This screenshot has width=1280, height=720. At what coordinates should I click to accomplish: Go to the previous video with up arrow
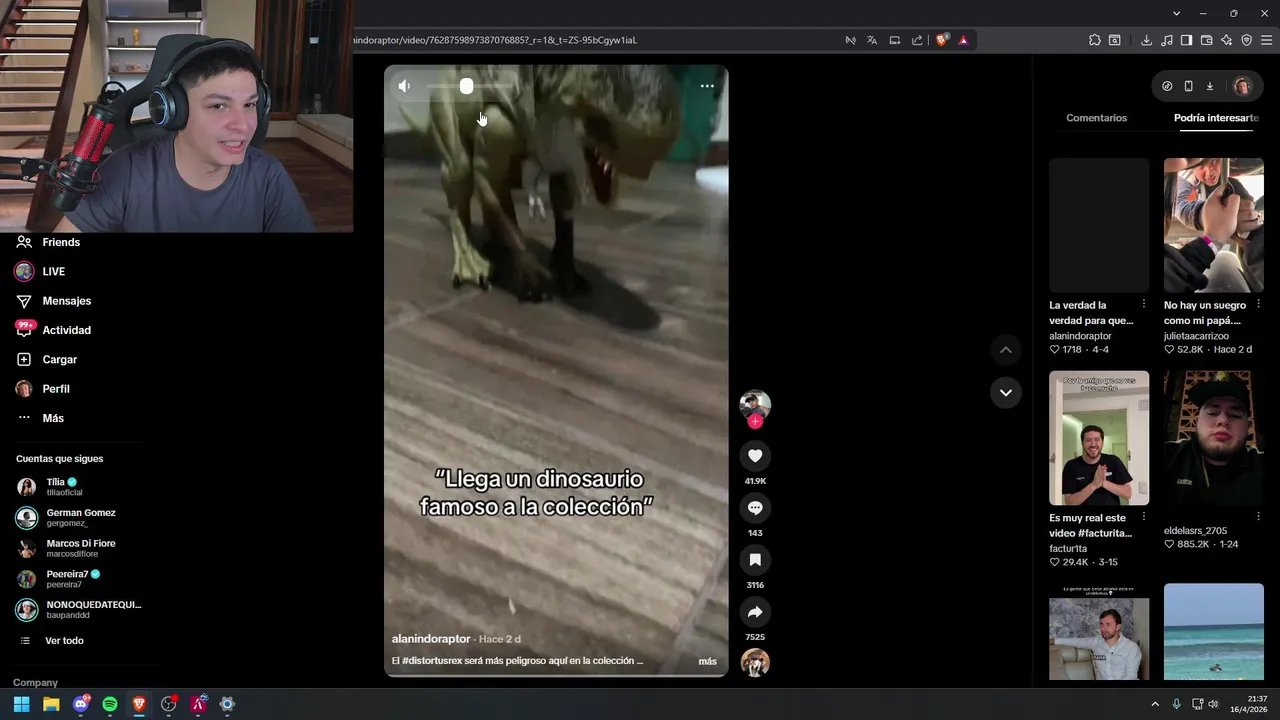pyautogui.click(x=1006, y=350)
